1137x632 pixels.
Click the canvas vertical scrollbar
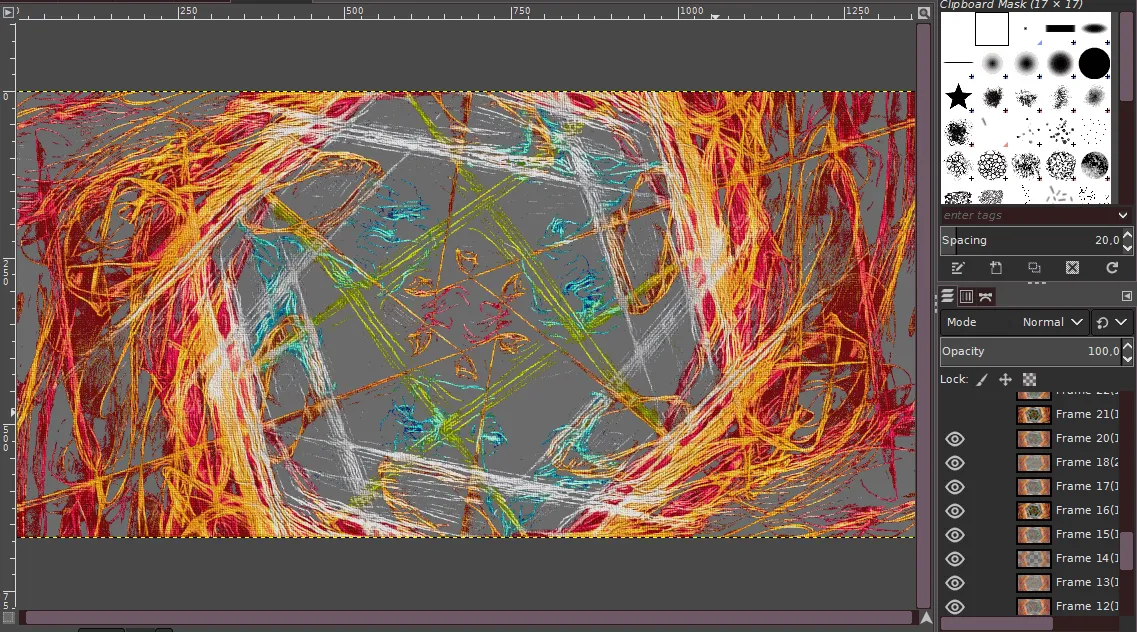(924, 315)
